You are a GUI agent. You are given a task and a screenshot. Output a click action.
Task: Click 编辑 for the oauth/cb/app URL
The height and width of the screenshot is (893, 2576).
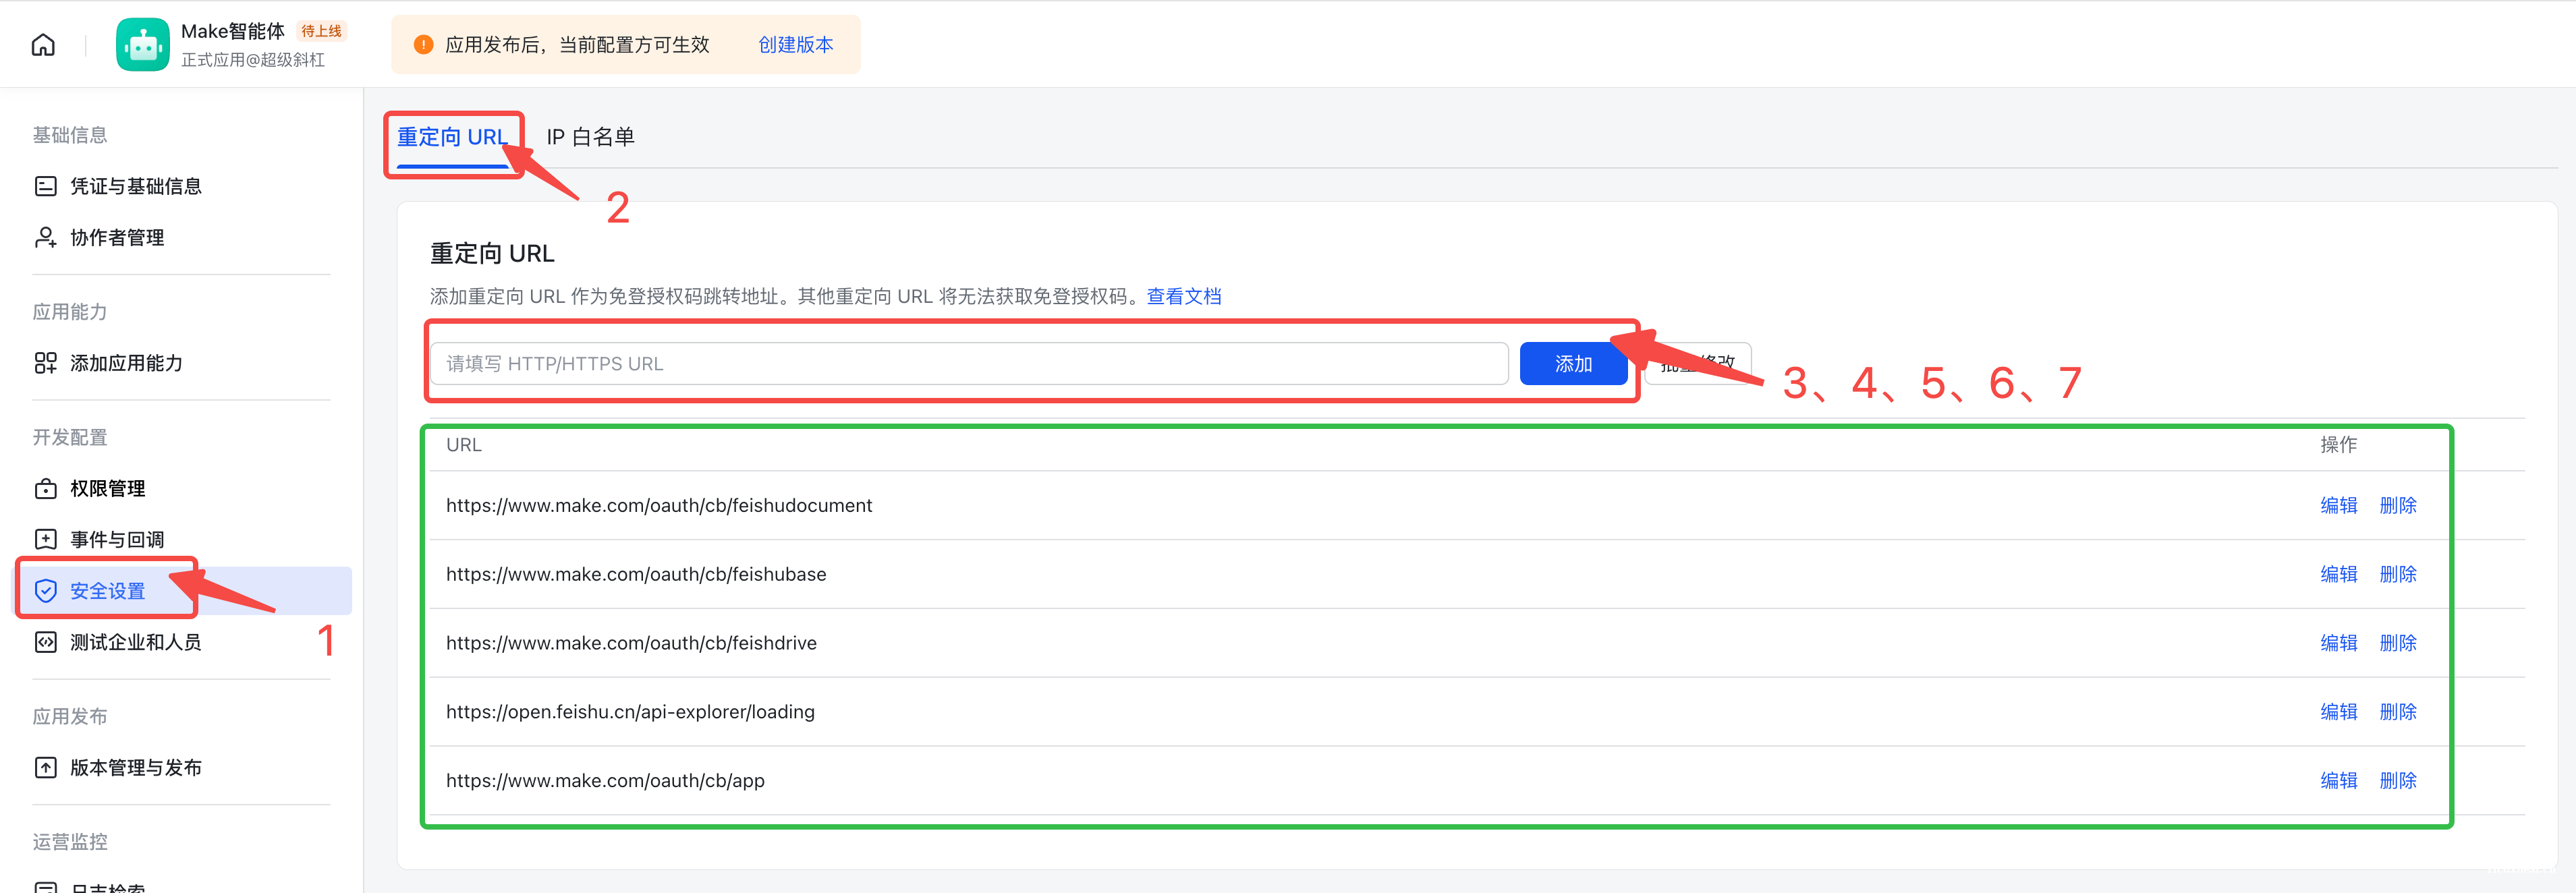coord(2338,780)
